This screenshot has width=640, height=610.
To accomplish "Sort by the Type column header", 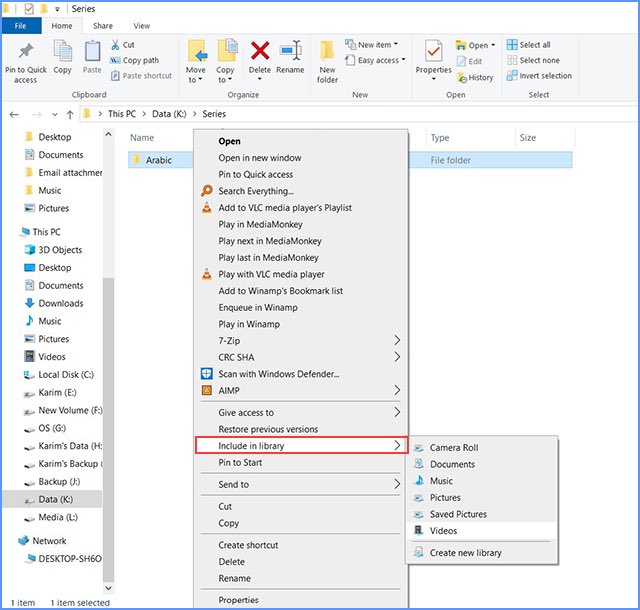I will pos(440,138).
